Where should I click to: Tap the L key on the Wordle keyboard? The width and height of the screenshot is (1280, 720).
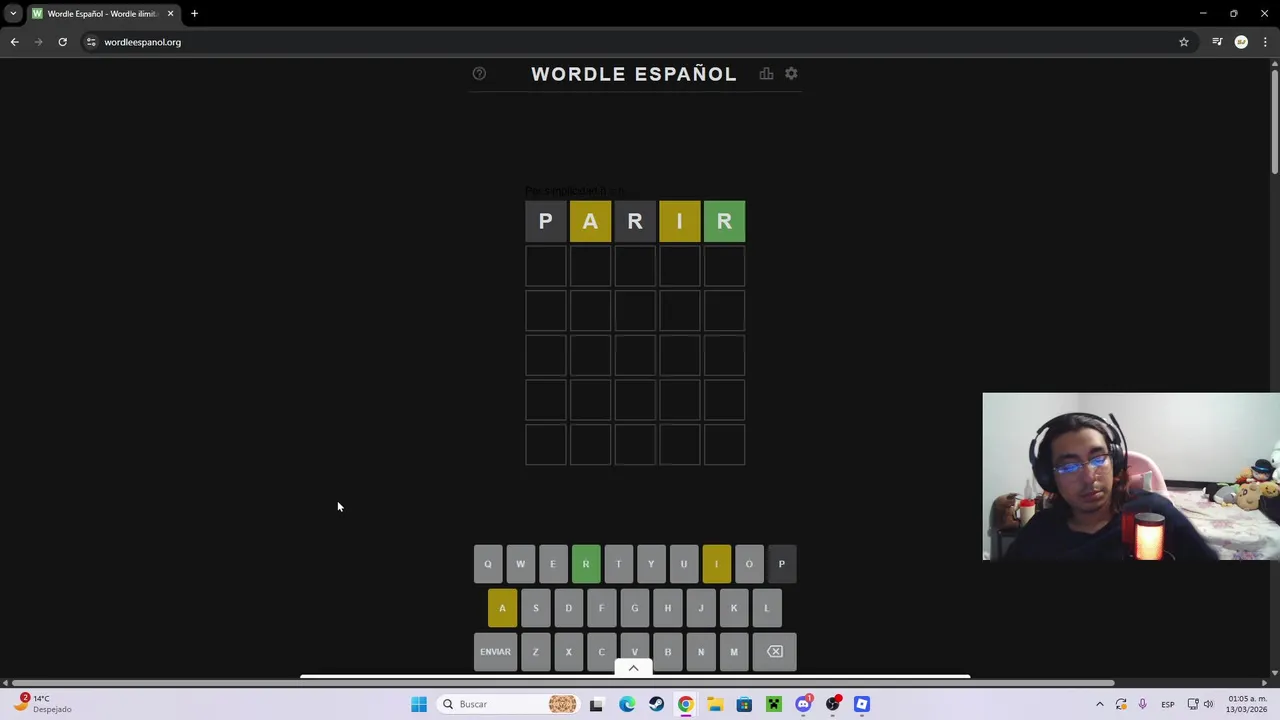point(767,608)
